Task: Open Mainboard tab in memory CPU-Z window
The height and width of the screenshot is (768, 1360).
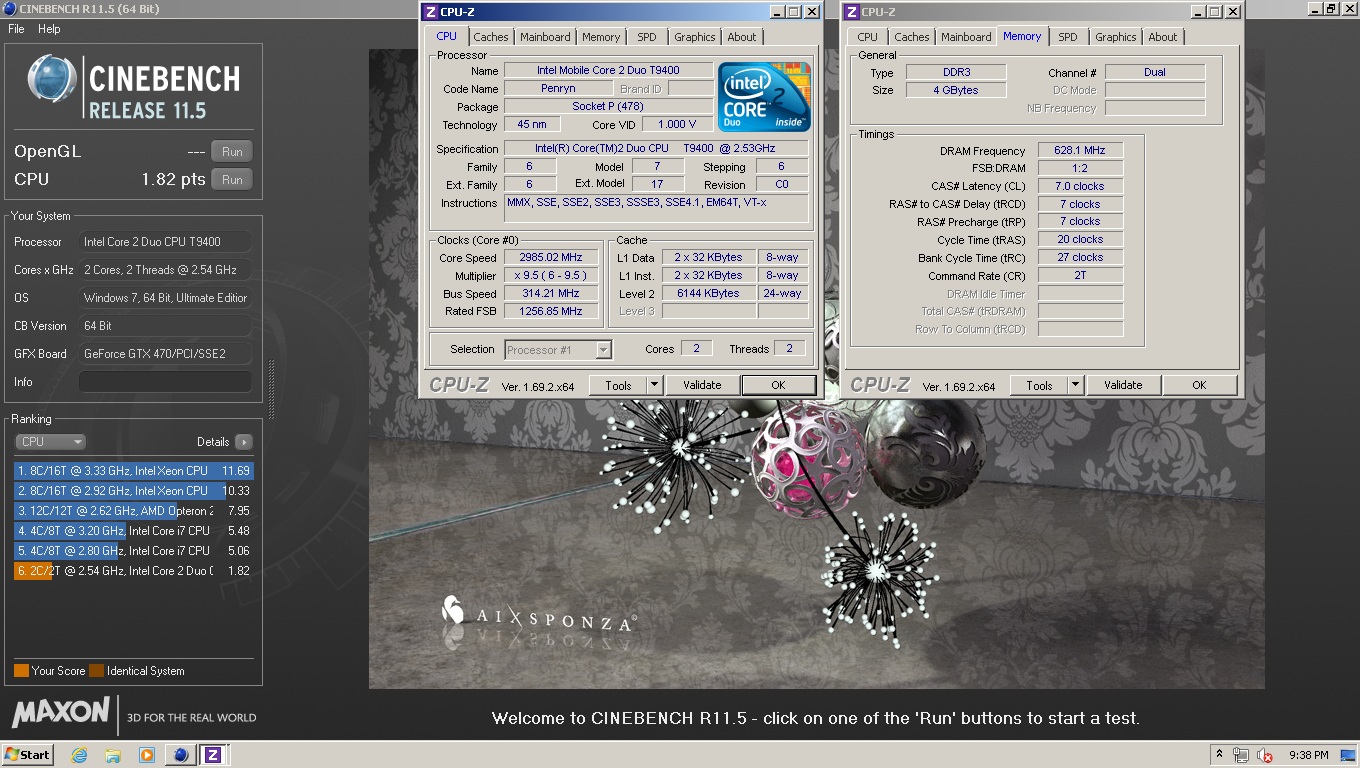Action: [x=966, y=37]
